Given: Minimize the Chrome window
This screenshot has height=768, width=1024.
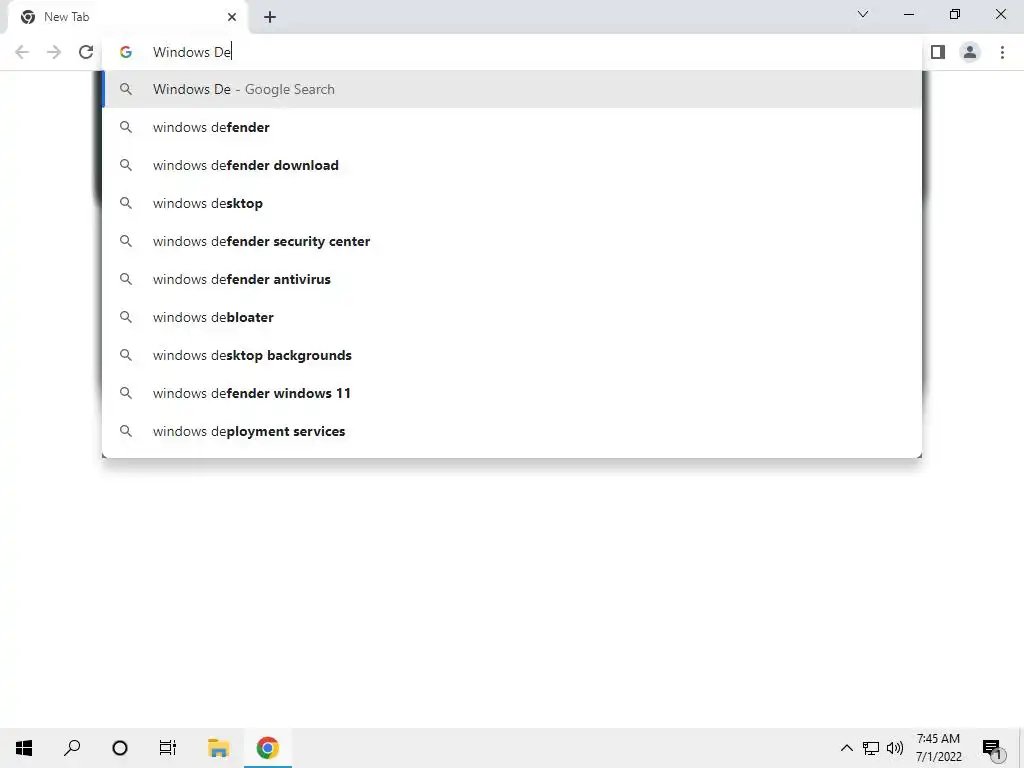Looking at the screenshot, I should click(909, 14).
